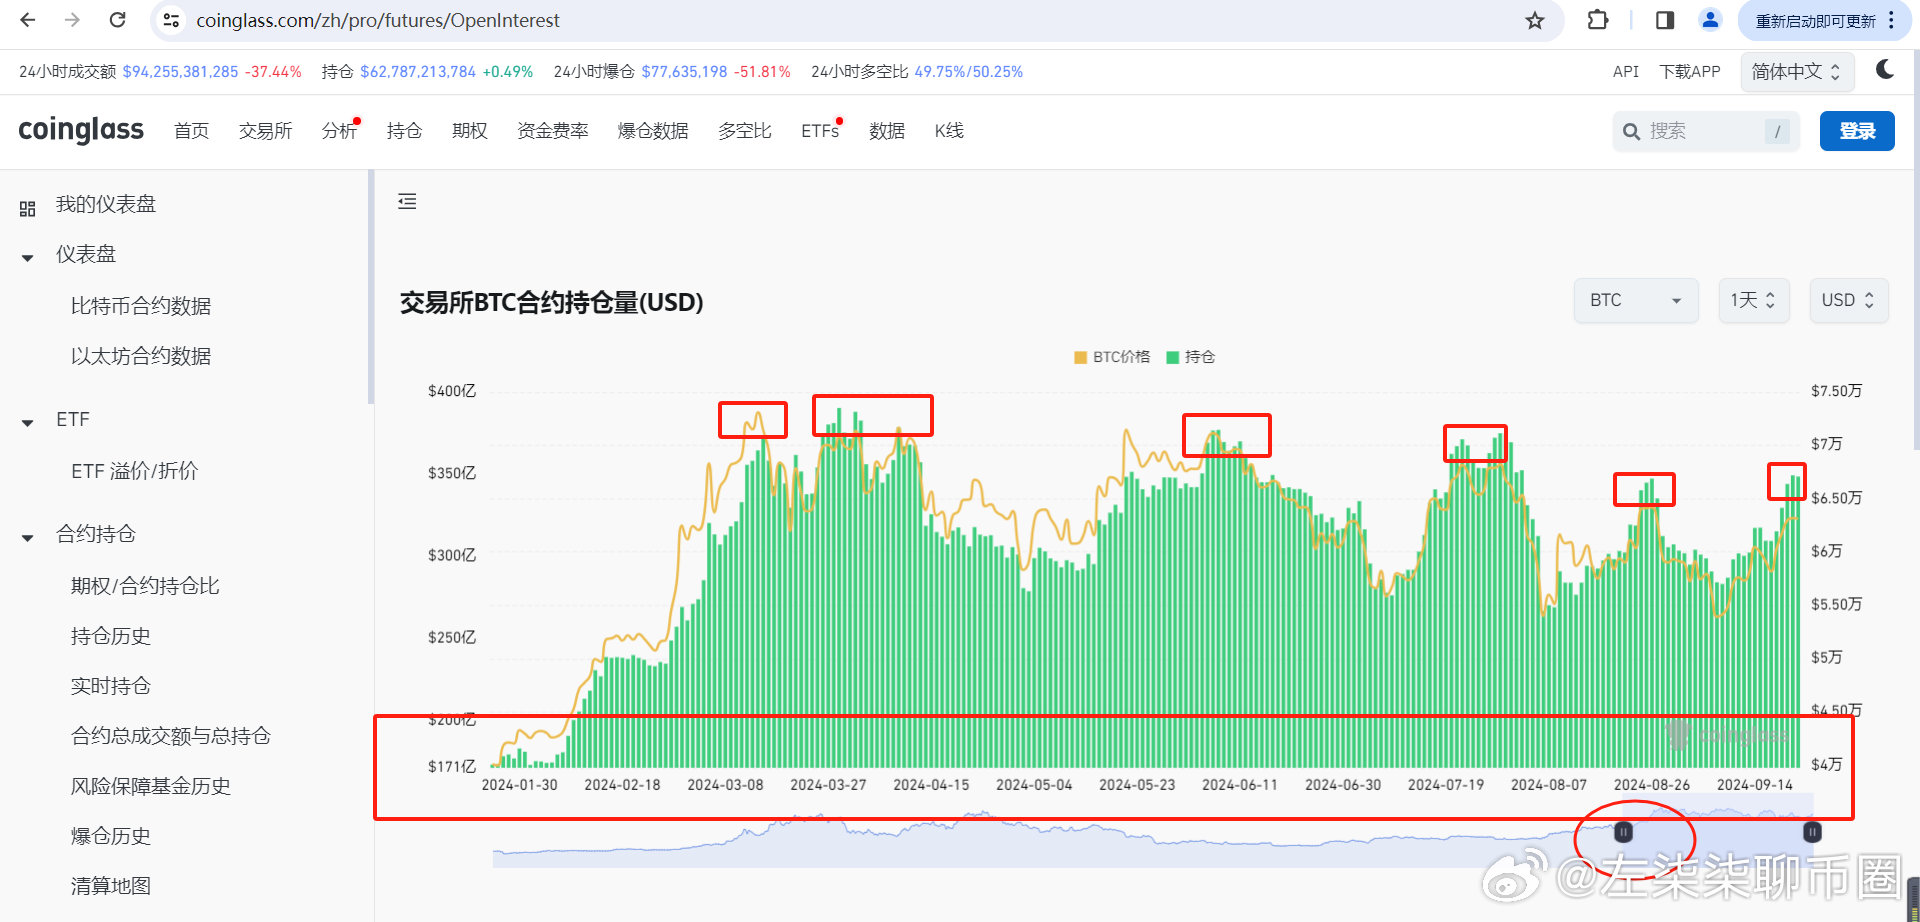
Task: View site information icon in address bar
Action: [x=171, y=20]
